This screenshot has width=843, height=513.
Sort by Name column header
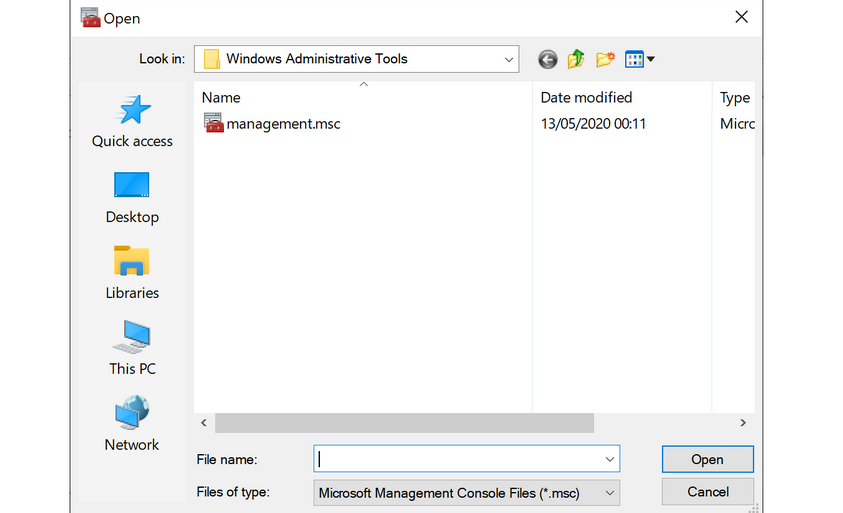coord(221,98)
